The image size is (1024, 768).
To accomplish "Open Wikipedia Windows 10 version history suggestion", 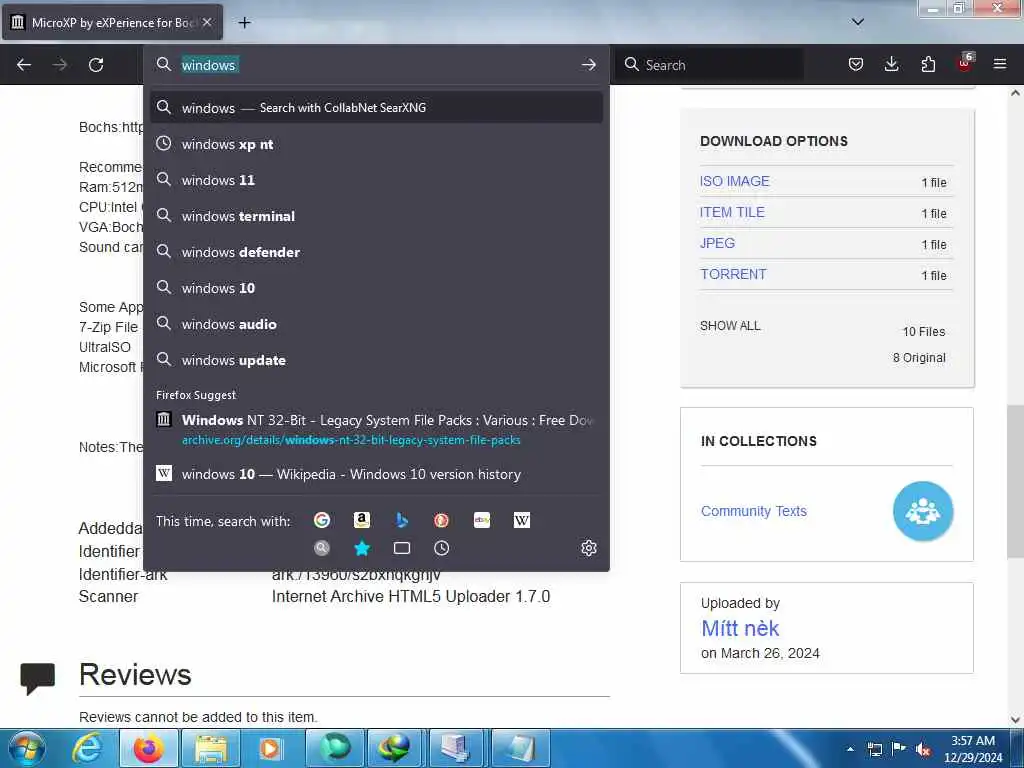I will (x=376, y=474).
